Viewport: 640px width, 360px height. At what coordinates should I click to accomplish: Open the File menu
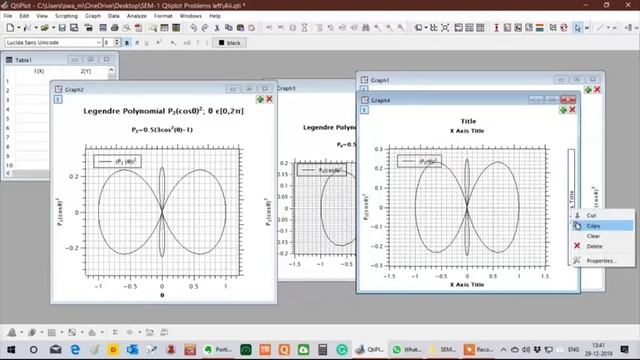pos(8,16)
